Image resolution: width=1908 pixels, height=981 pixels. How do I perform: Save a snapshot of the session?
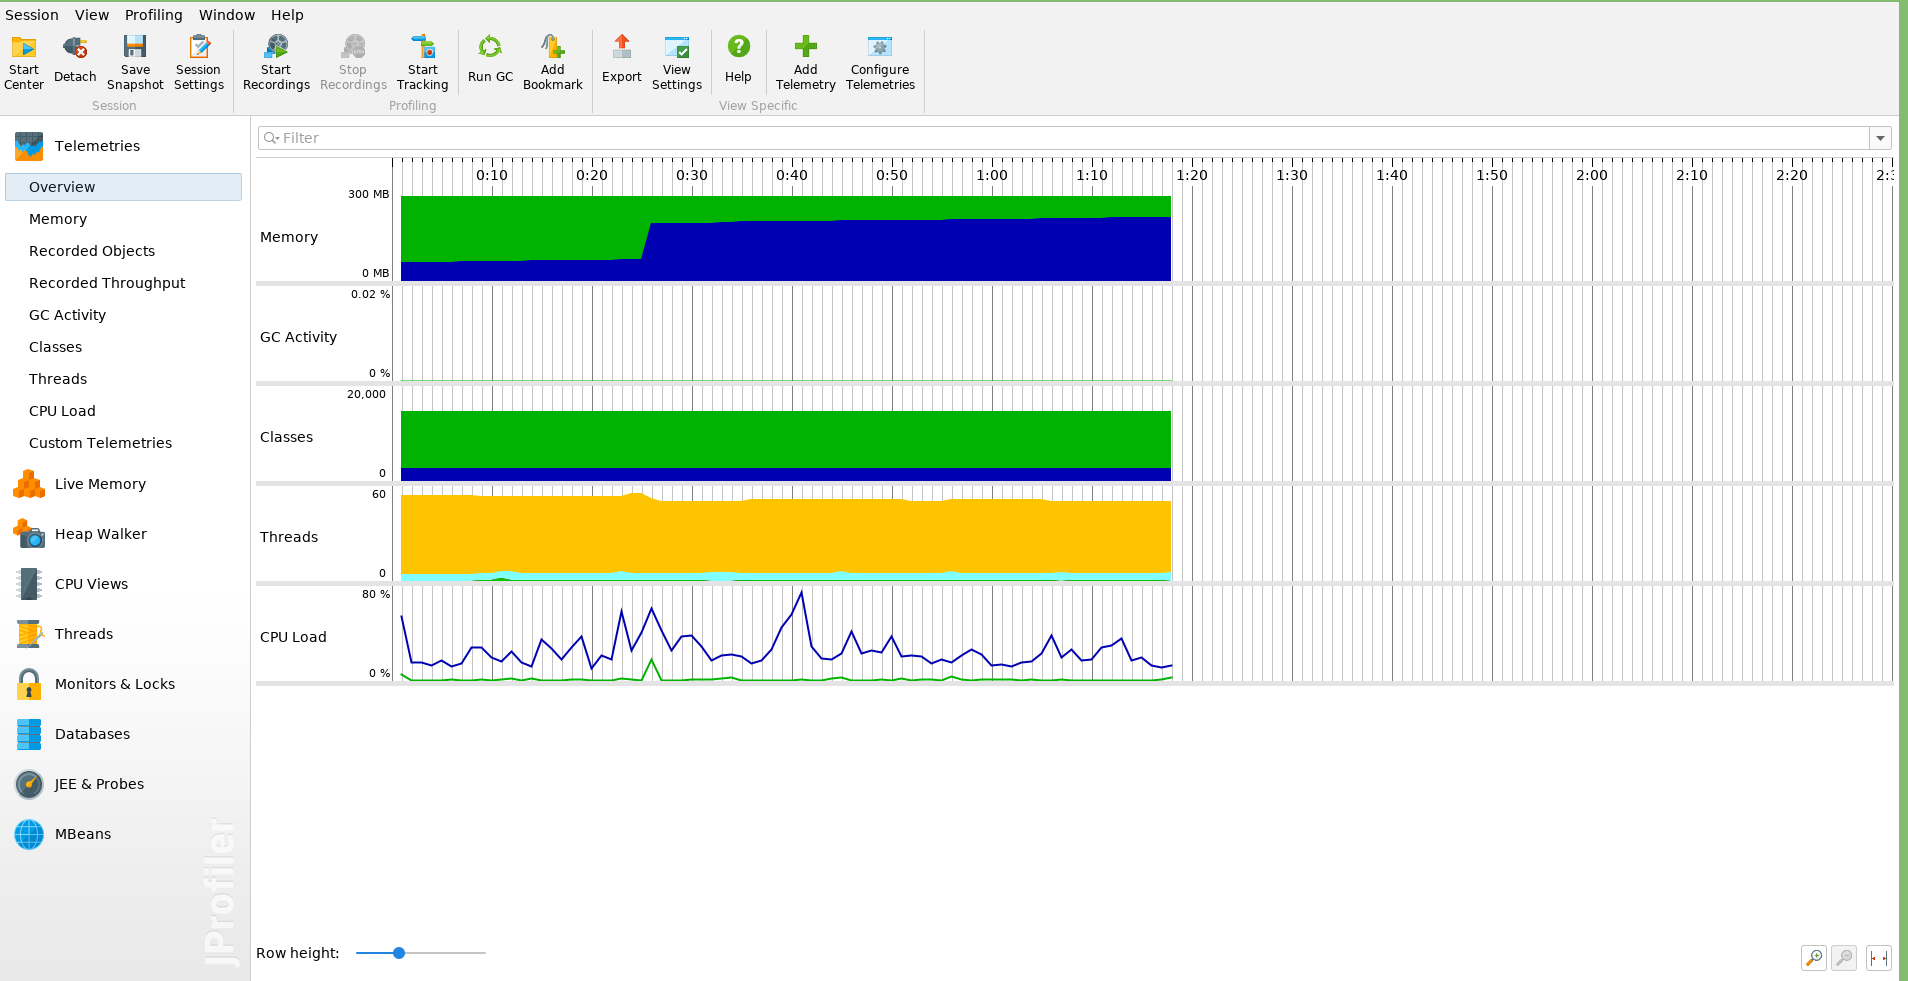(135, 62)
